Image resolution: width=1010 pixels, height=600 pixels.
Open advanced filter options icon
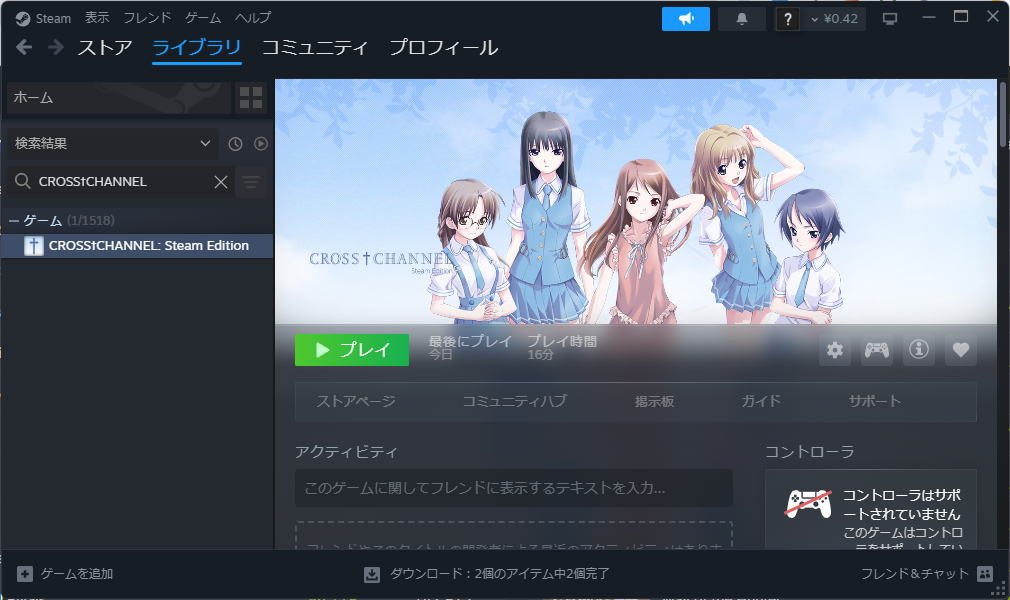coord(251,182)
